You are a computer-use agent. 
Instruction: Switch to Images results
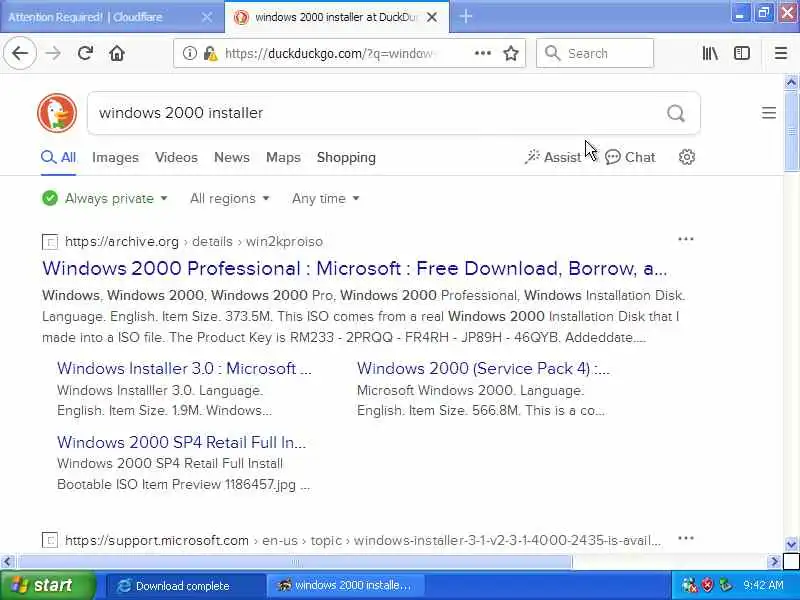115,158
